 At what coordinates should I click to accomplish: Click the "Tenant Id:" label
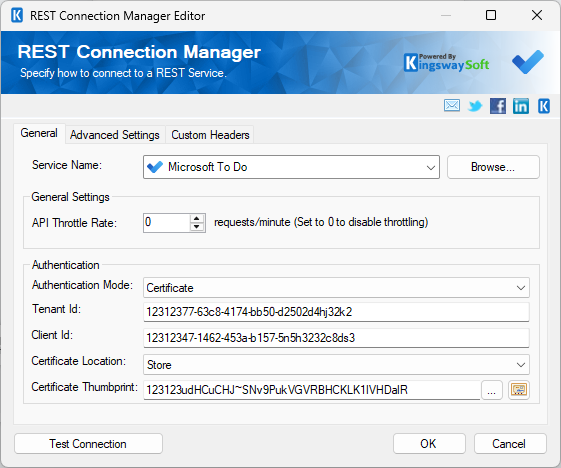pyautogui.click(x=57, y=309)
